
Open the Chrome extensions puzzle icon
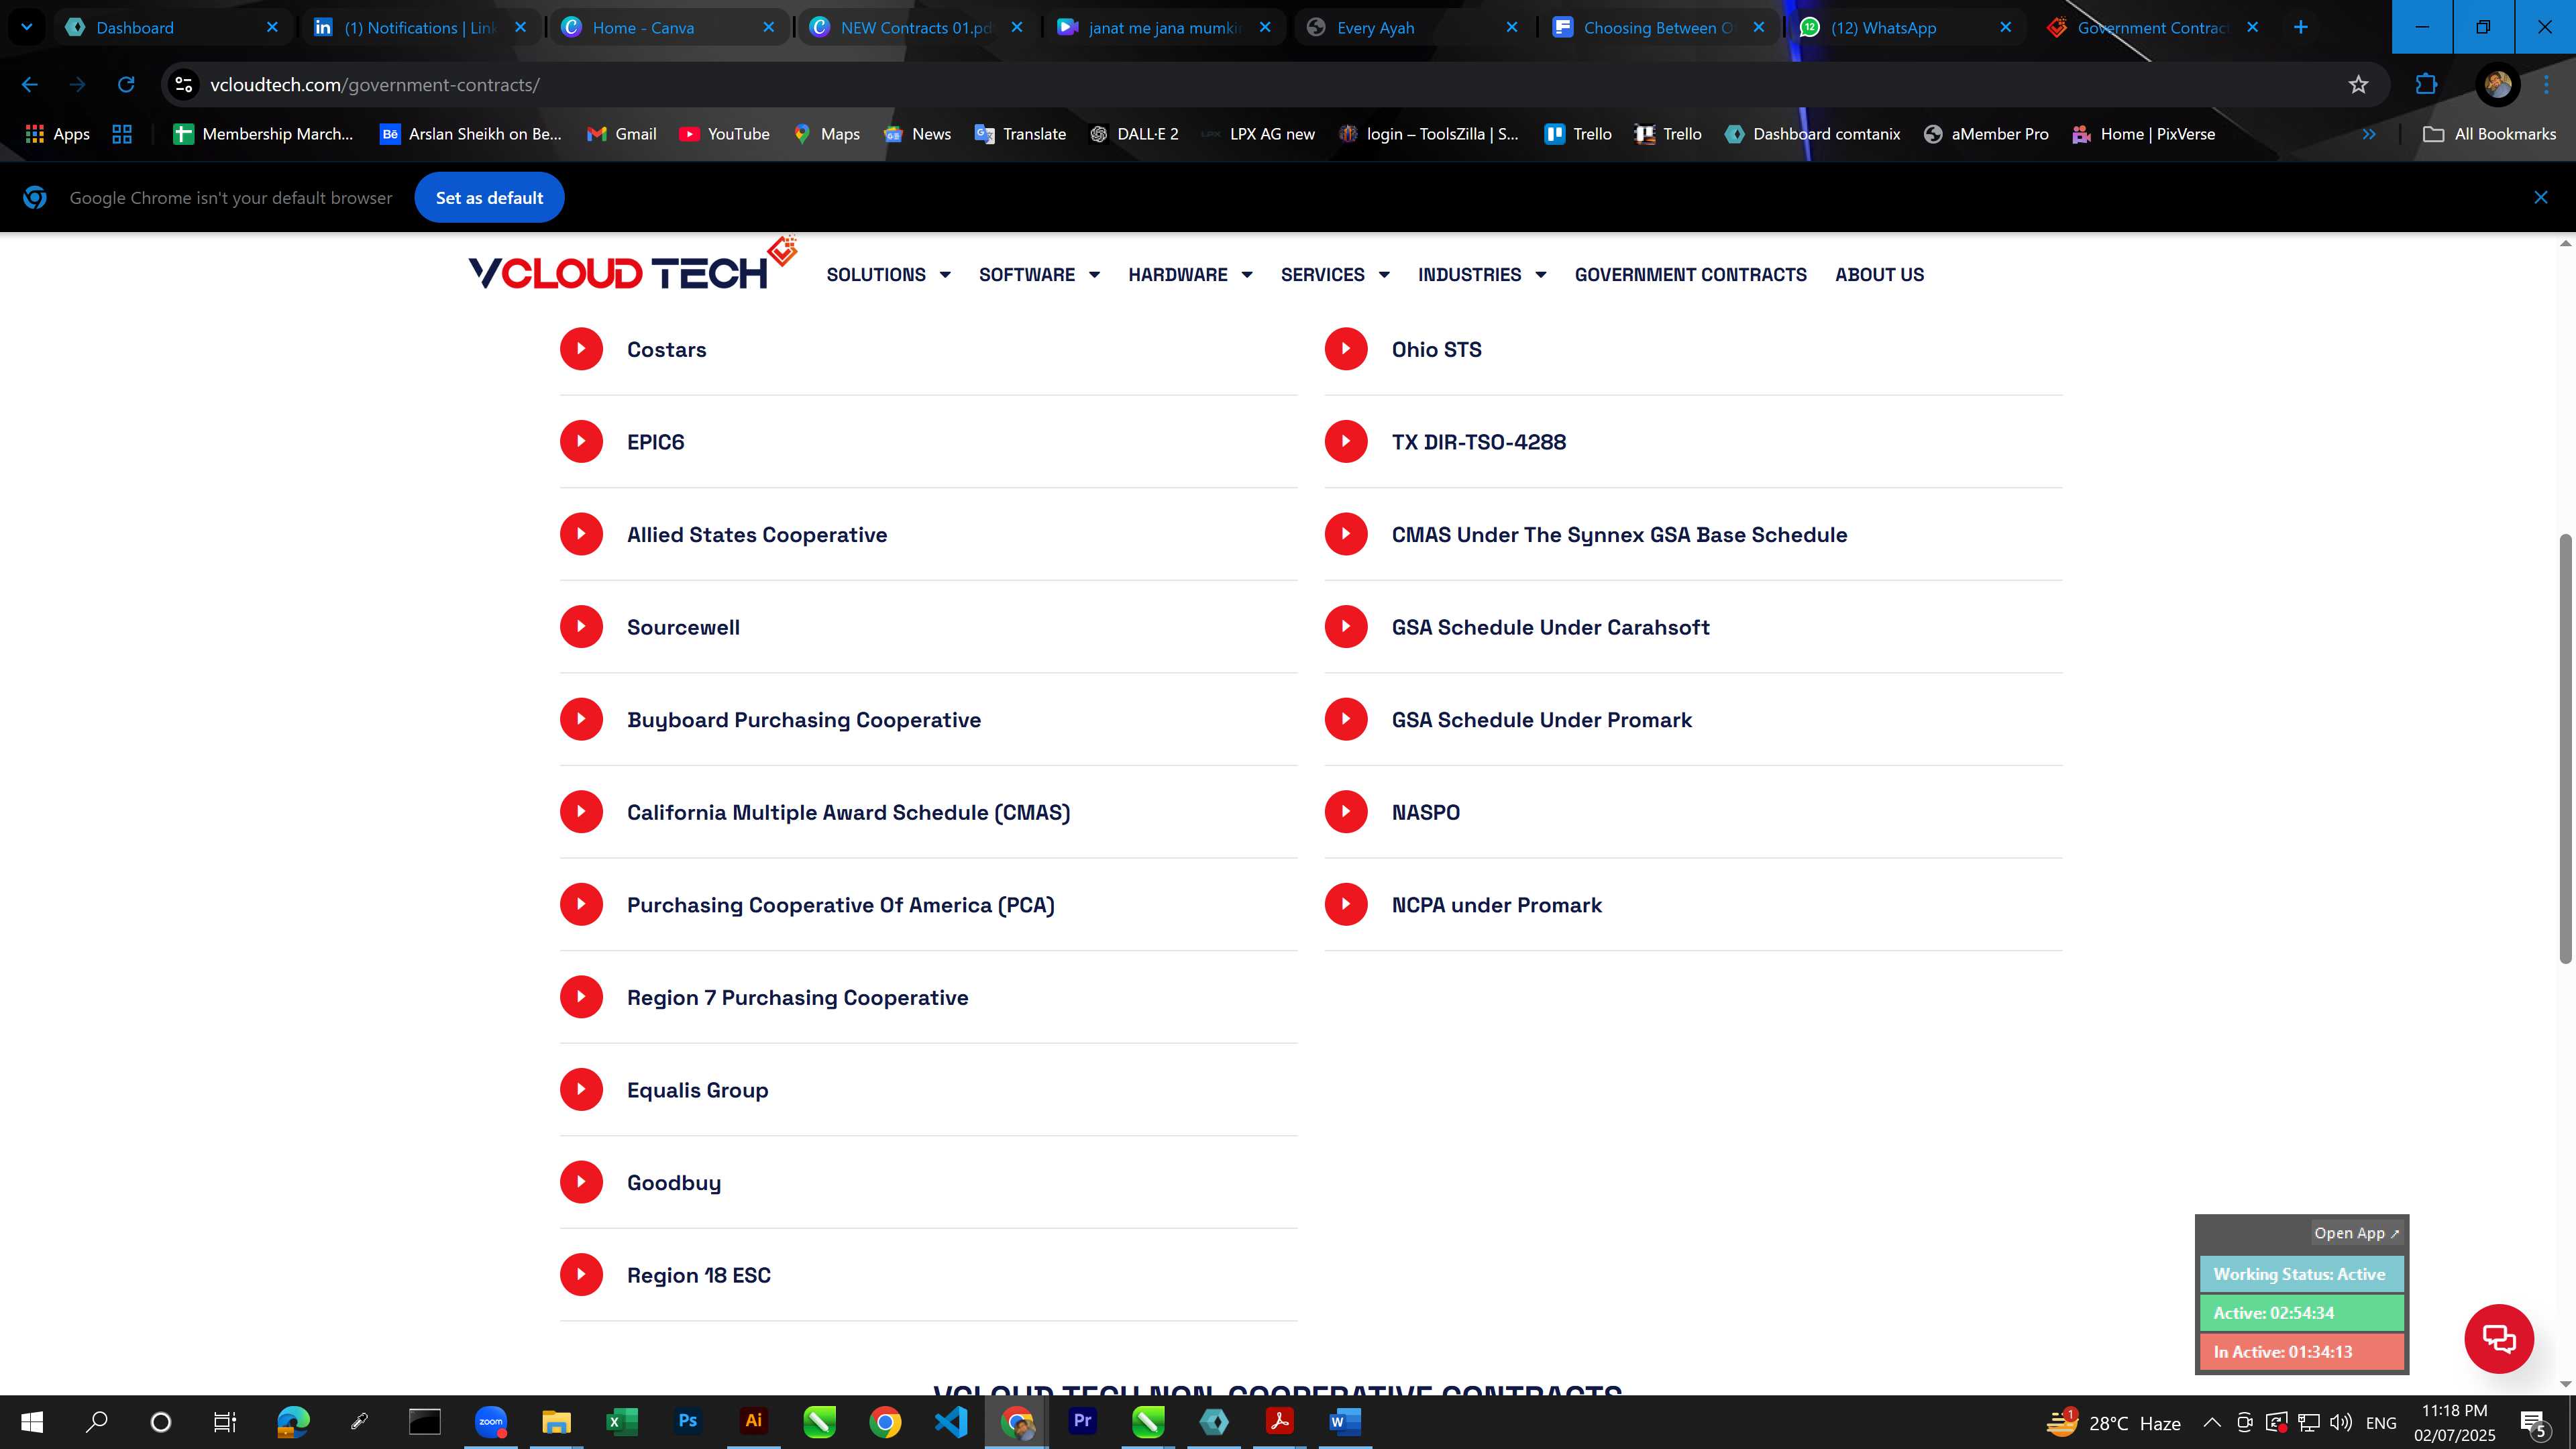(2426, 85)
